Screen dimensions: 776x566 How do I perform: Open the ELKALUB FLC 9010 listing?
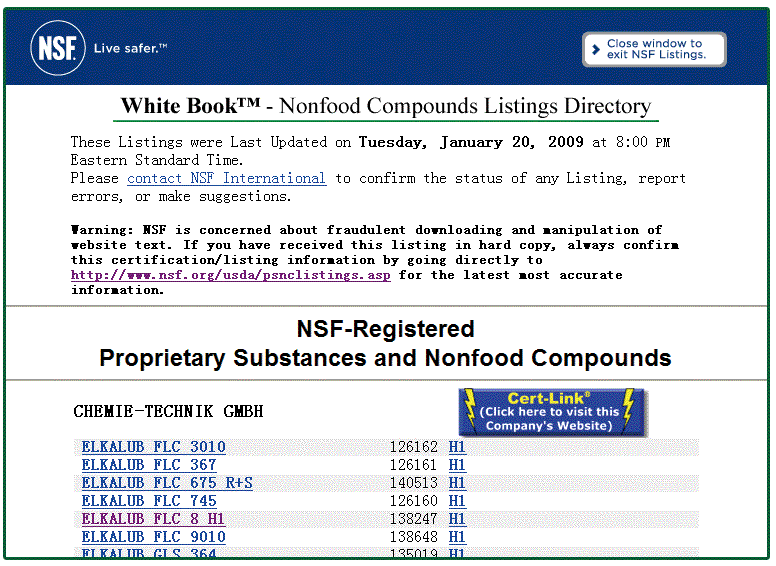coord(153,536)
